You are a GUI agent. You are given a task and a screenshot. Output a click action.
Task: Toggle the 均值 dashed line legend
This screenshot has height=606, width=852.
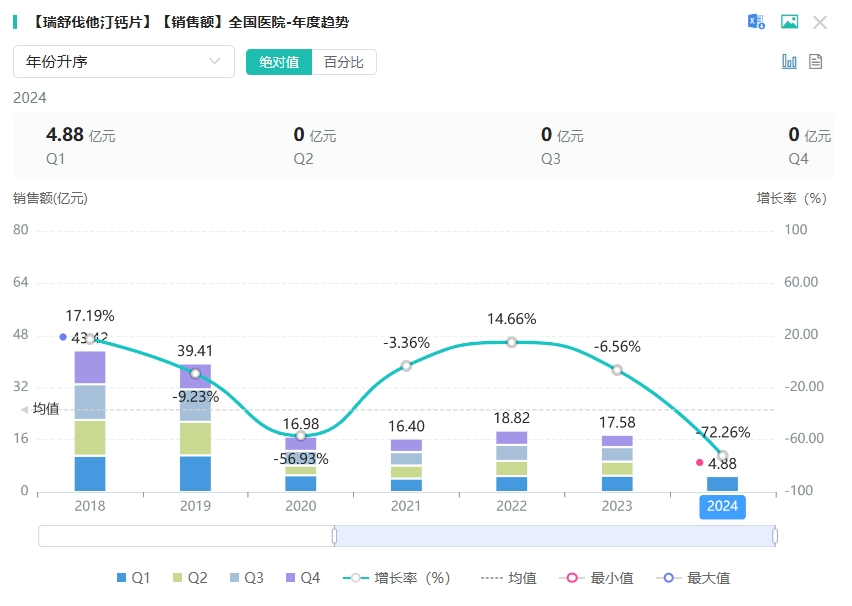coord(508,578)
